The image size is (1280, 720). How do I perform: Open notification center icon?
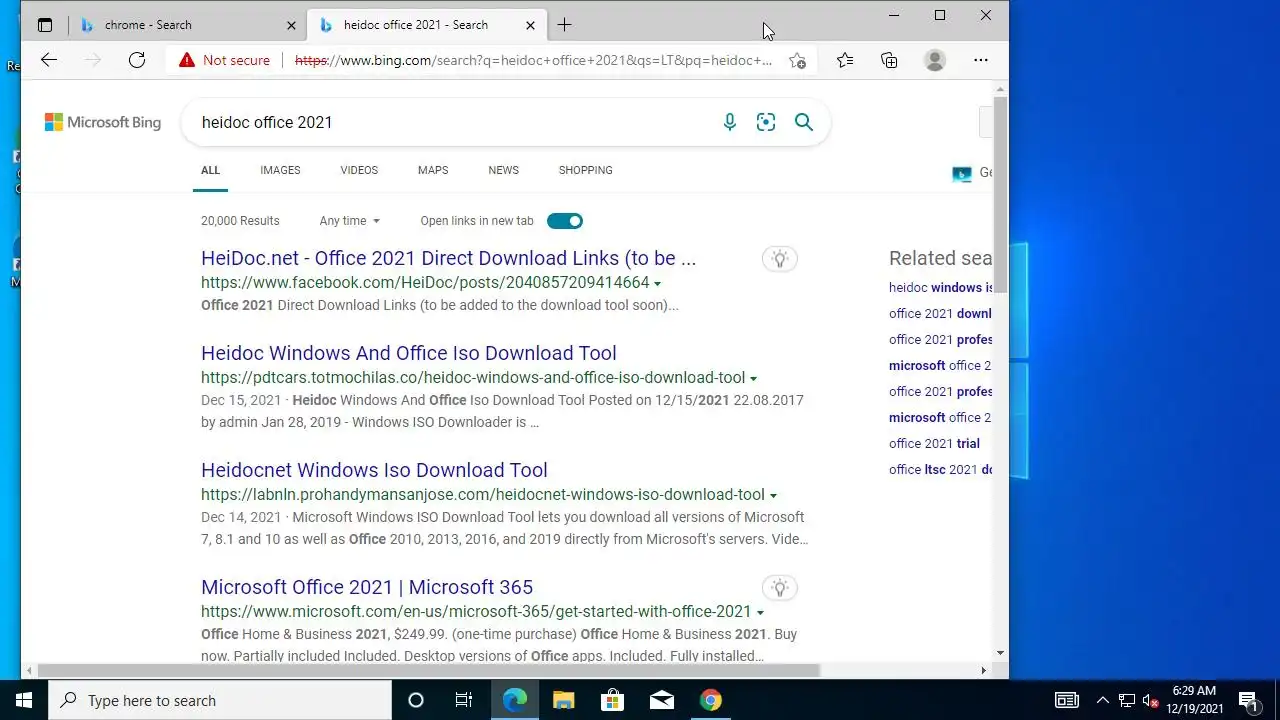tap(1248, 700)
